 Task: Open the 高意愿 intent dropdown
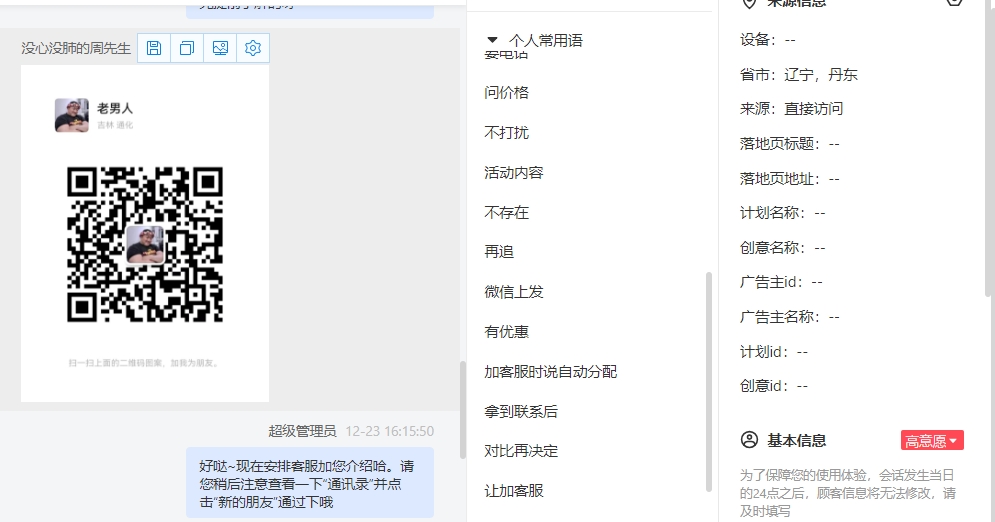932,440
